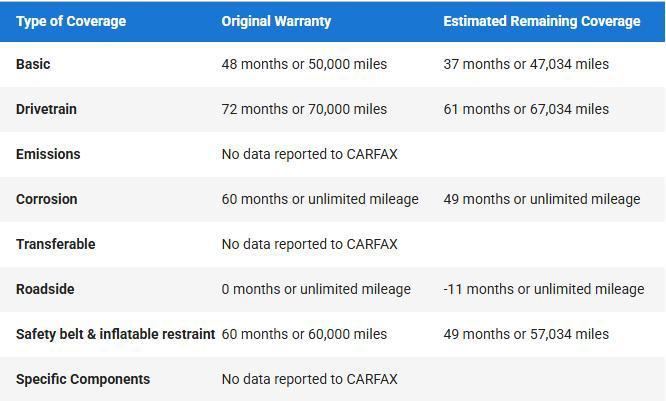Click the 48 months or 50,000 miles cell
The image size is (666, 401).
tap(304, 64)
